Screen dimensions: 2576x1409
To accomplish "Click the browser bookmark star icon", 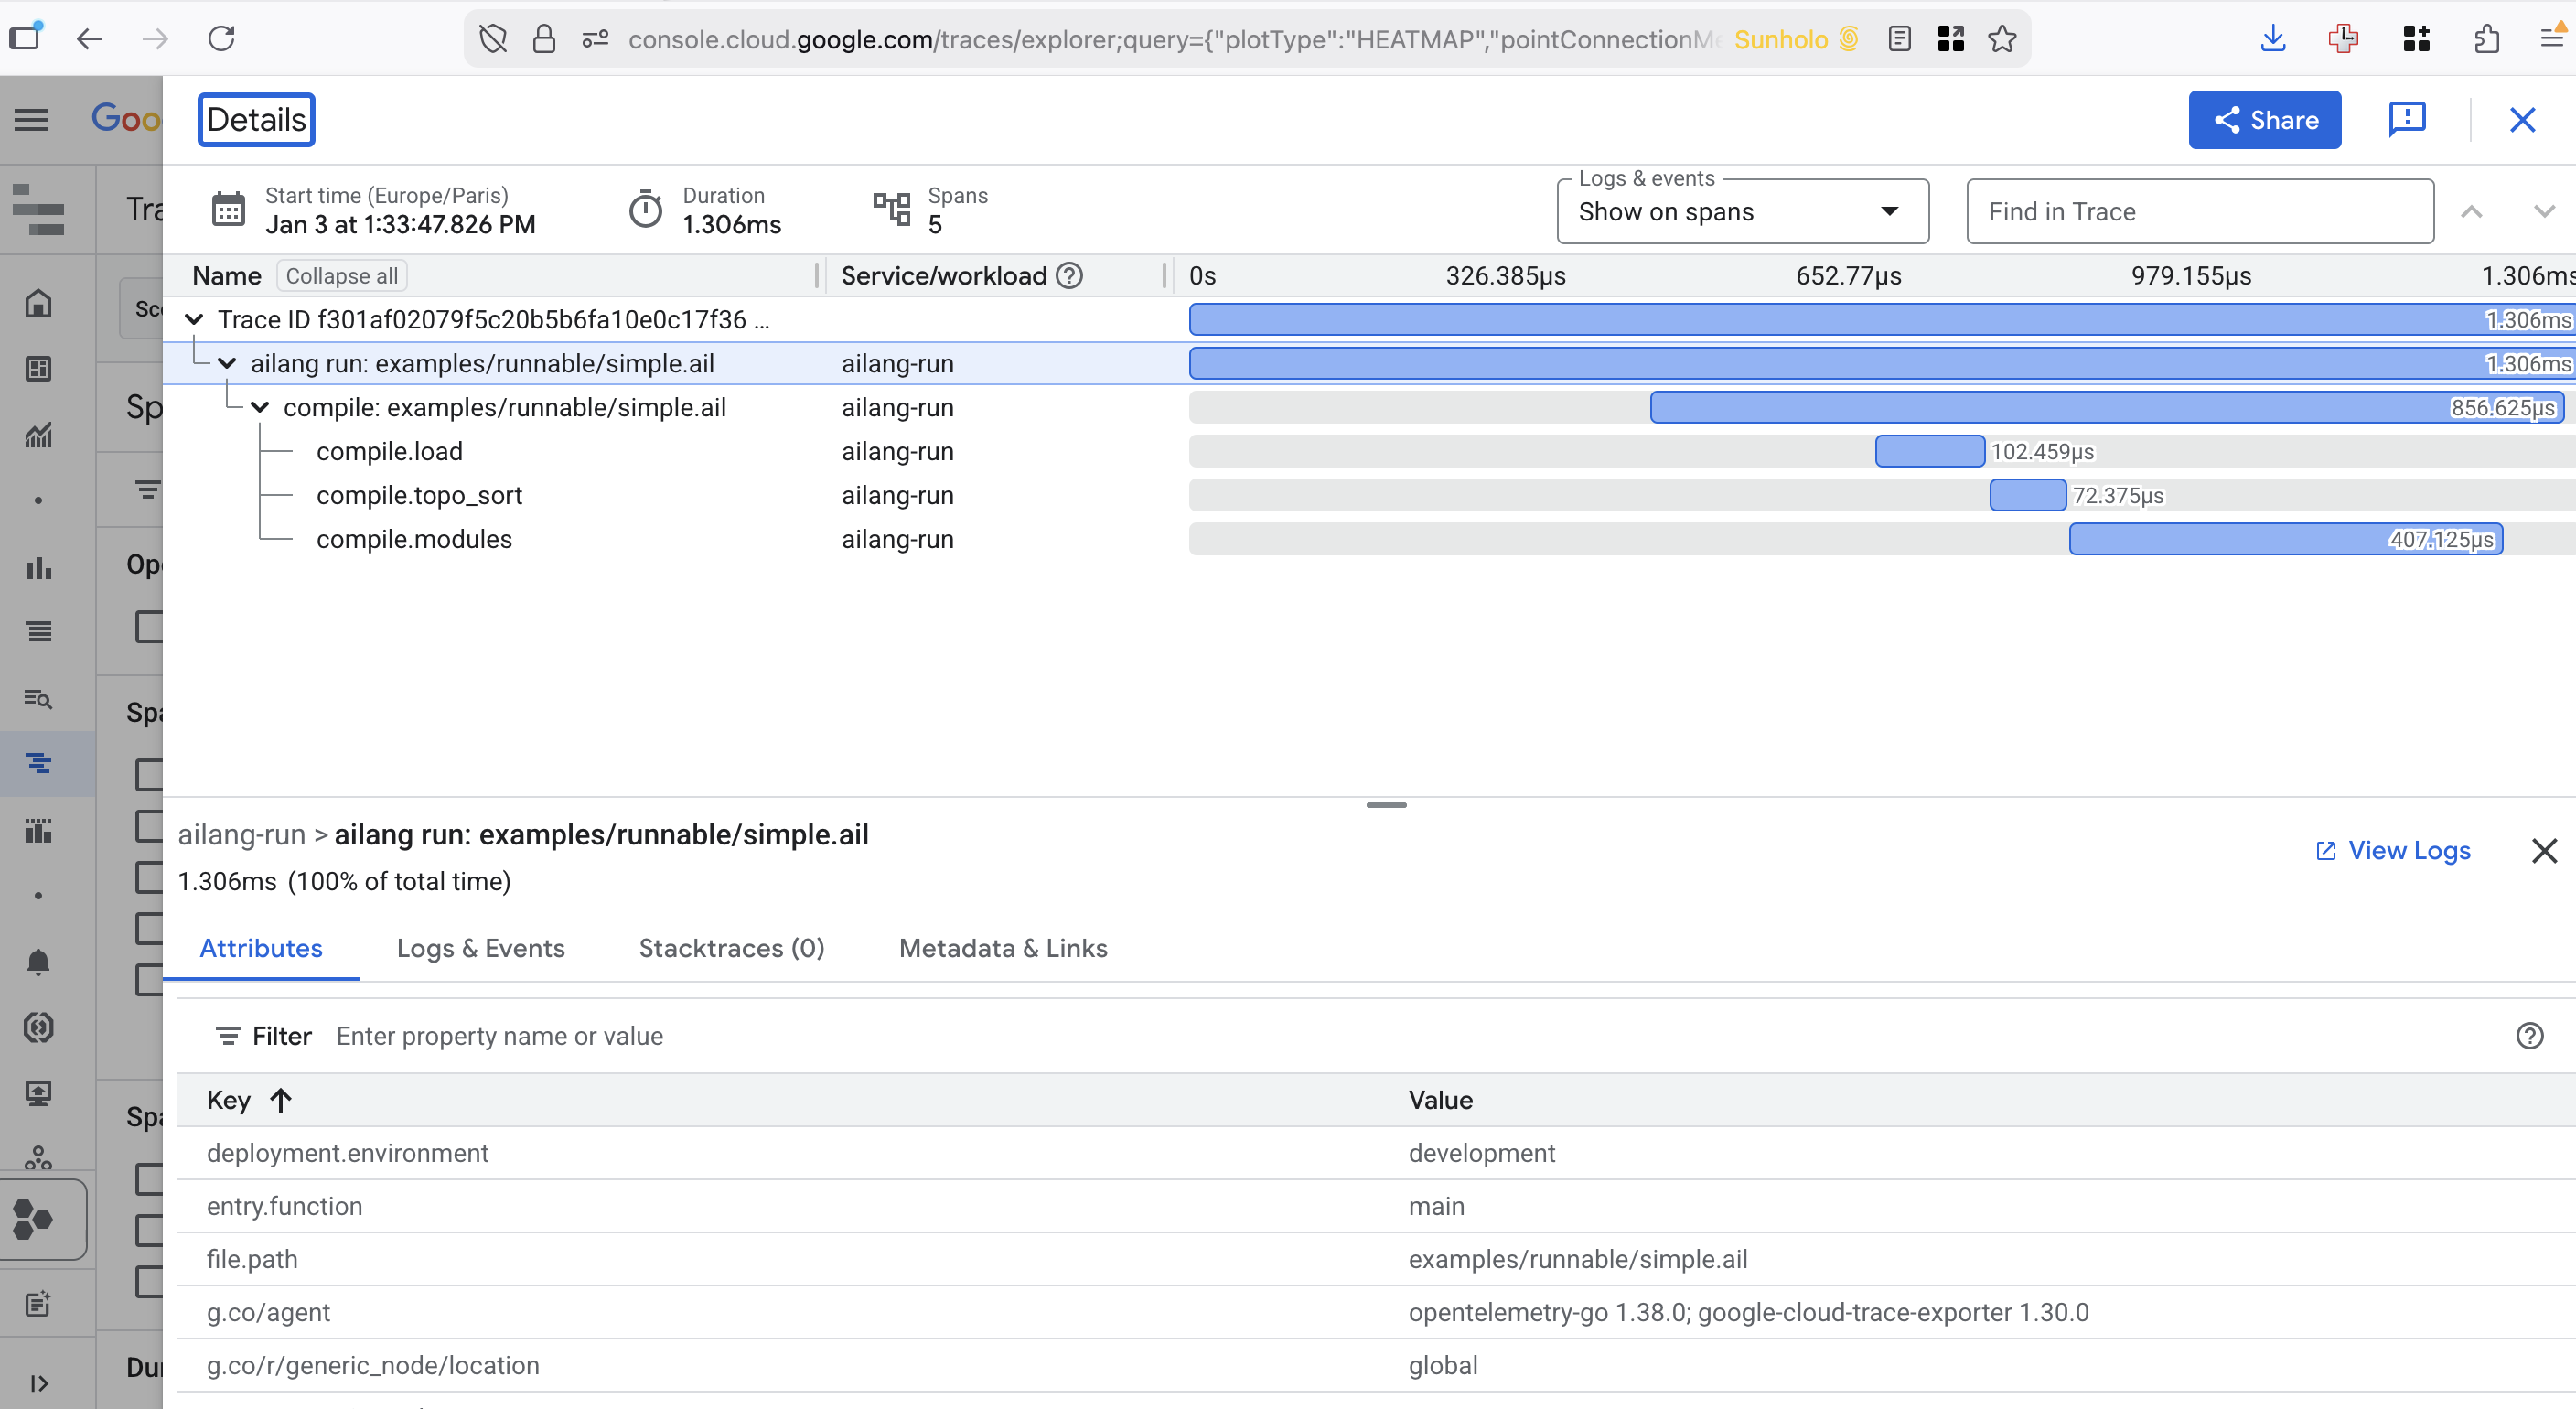I will 2001,39.
